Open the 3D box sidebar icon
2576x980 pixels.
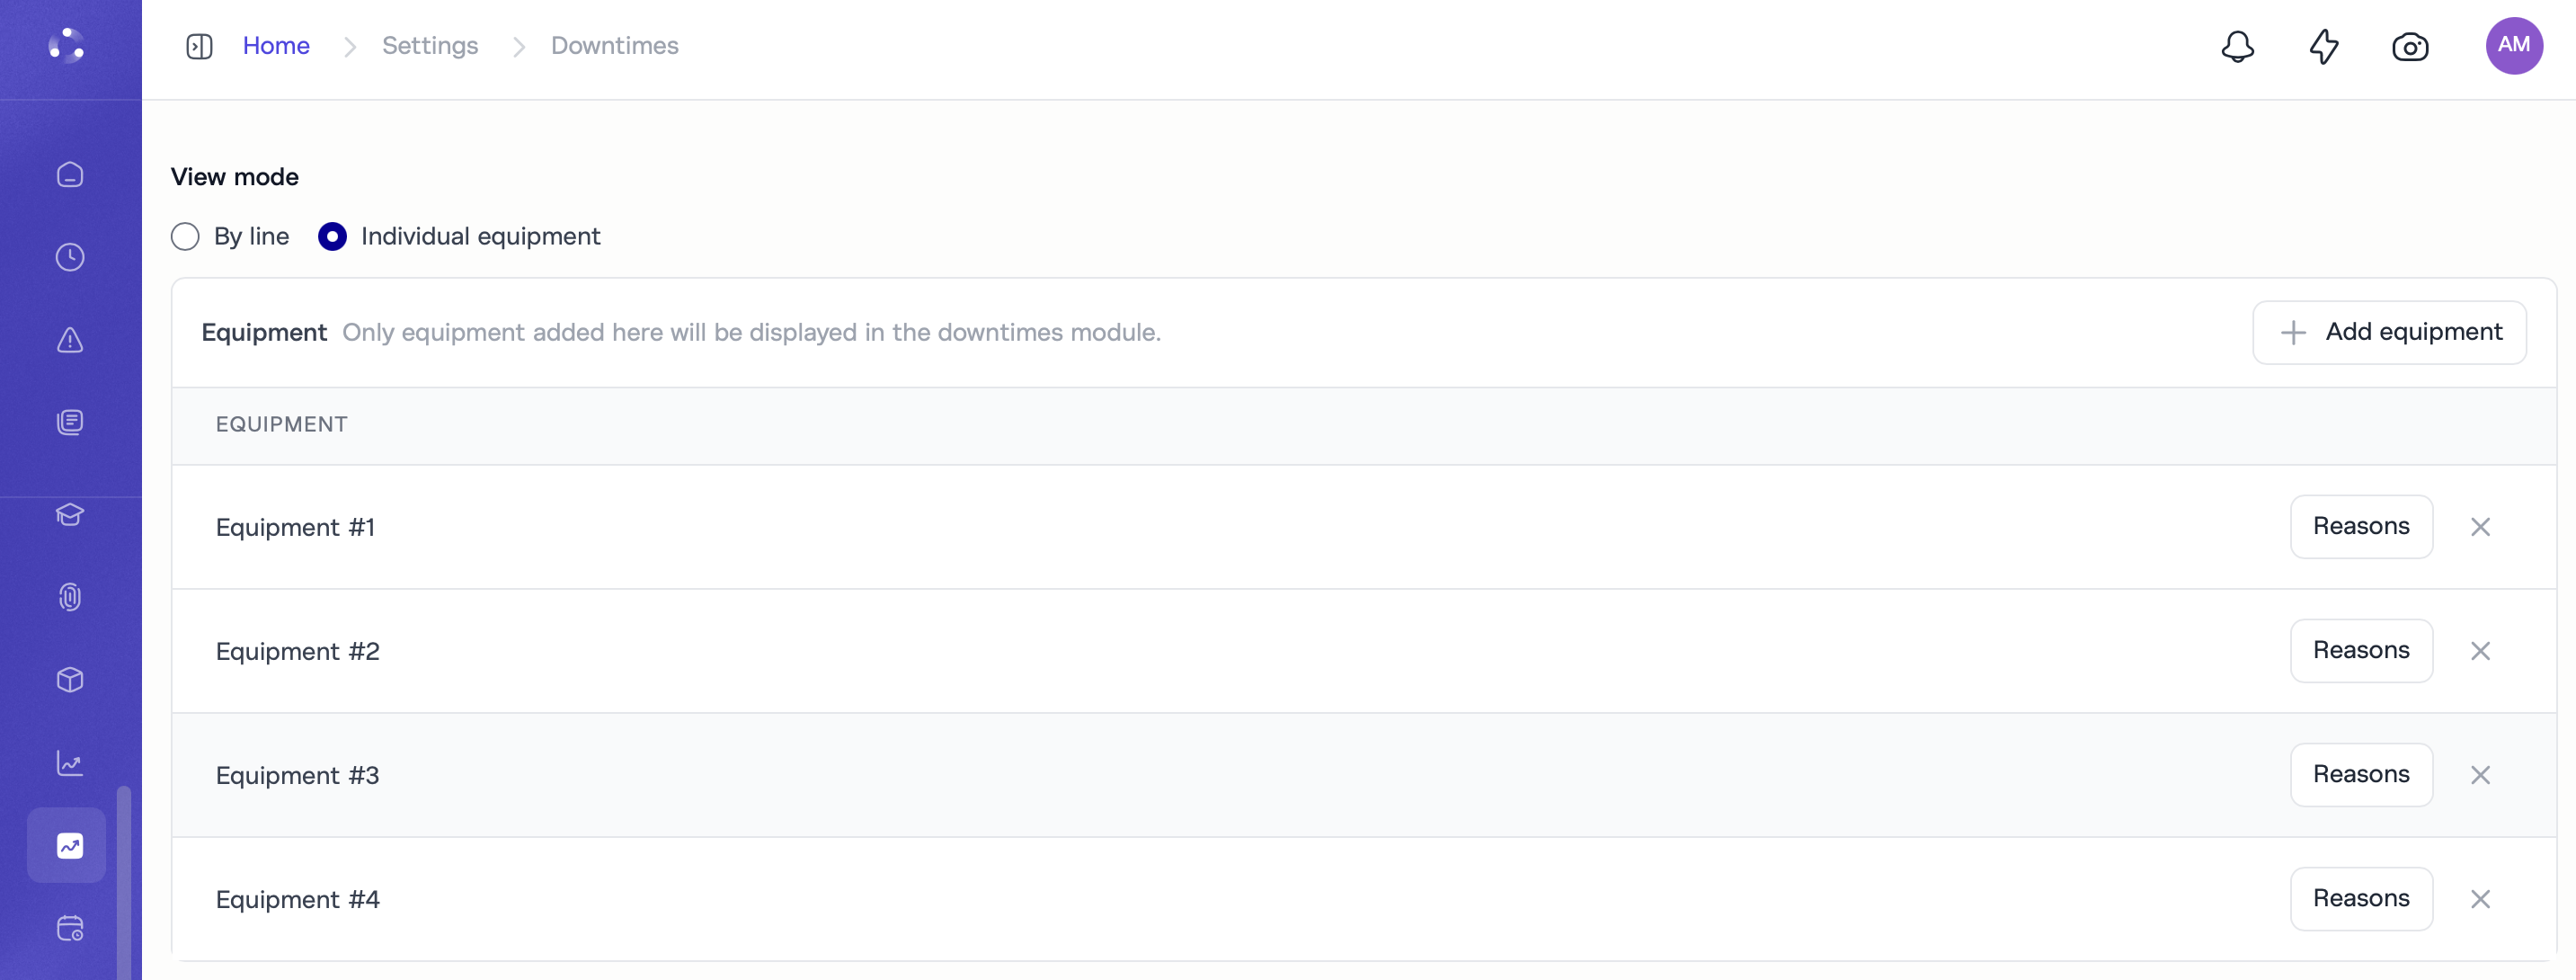[x=70, y=680]
